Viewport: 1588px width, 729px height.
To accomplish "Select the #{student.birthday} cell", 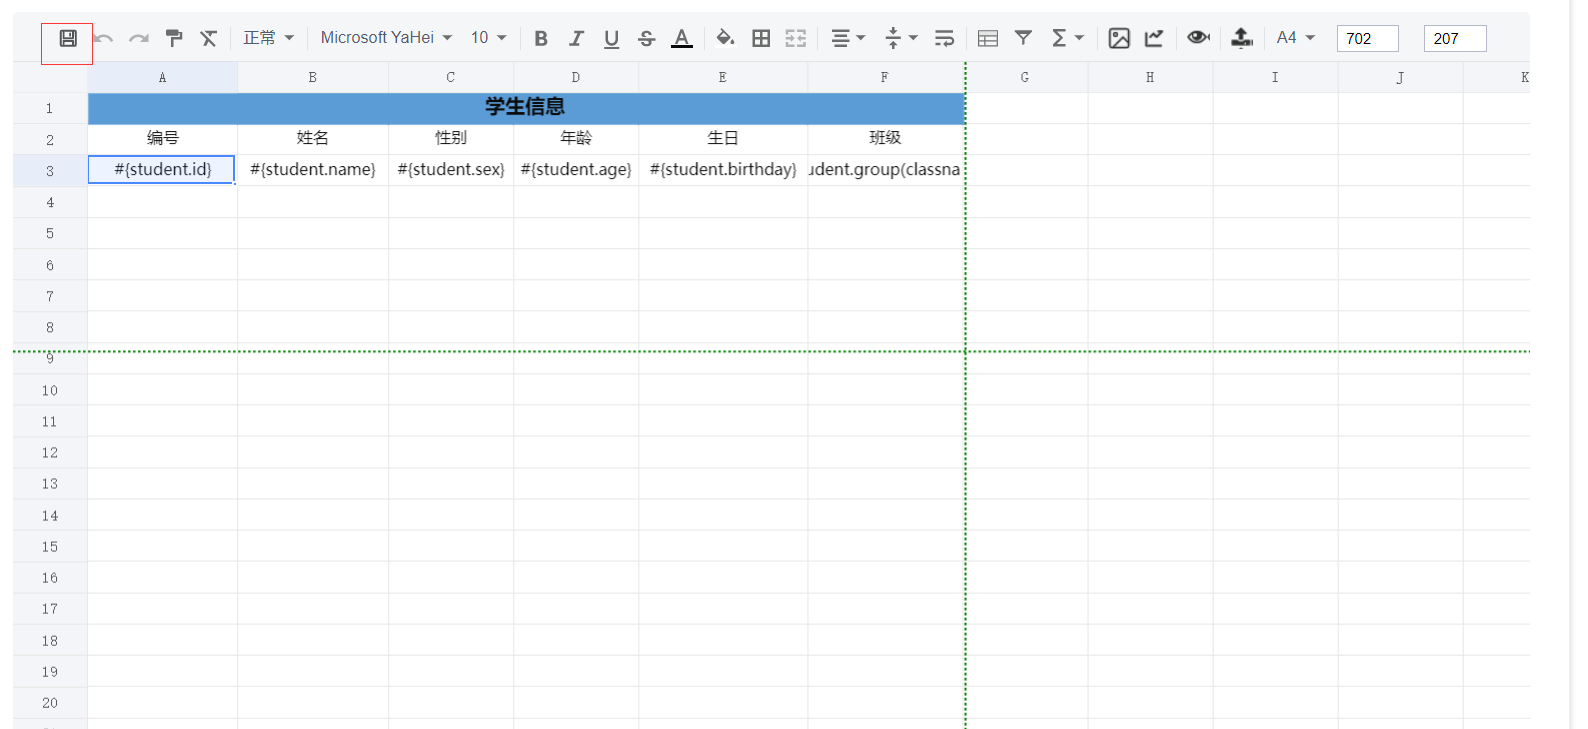I will click(723, 170).
